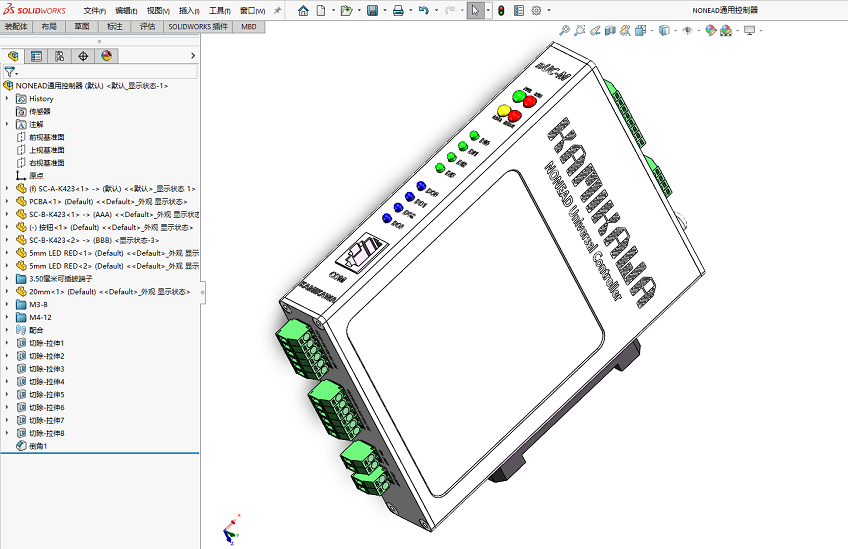The height and width of the screenshot is (549, 848).
Task: Open the 文件(F) menu
Action: [x=95, y=11]
